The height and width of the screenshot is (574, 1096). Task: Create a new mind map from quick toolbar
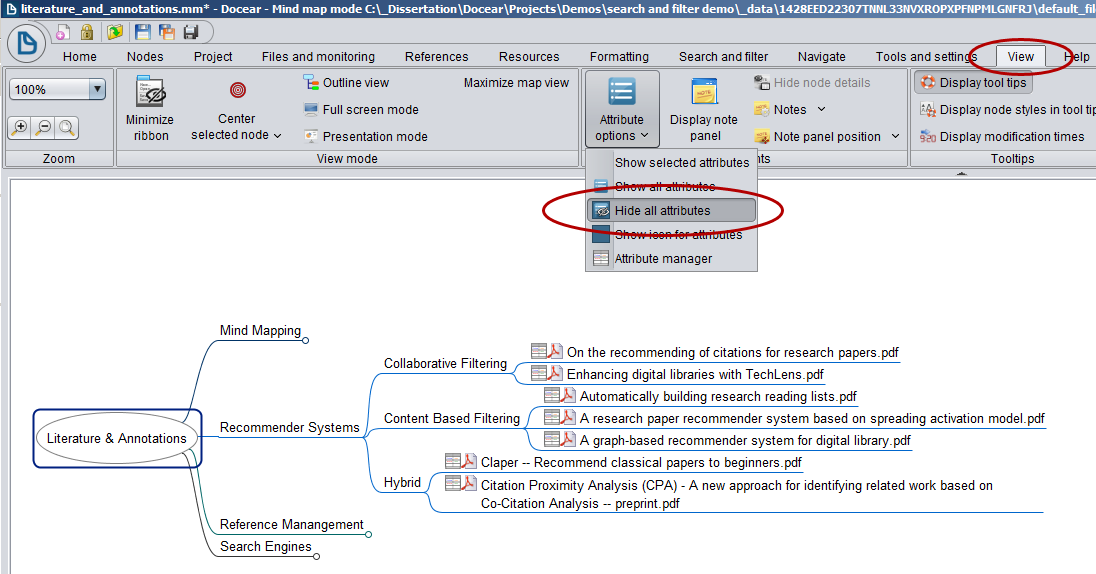63,32
